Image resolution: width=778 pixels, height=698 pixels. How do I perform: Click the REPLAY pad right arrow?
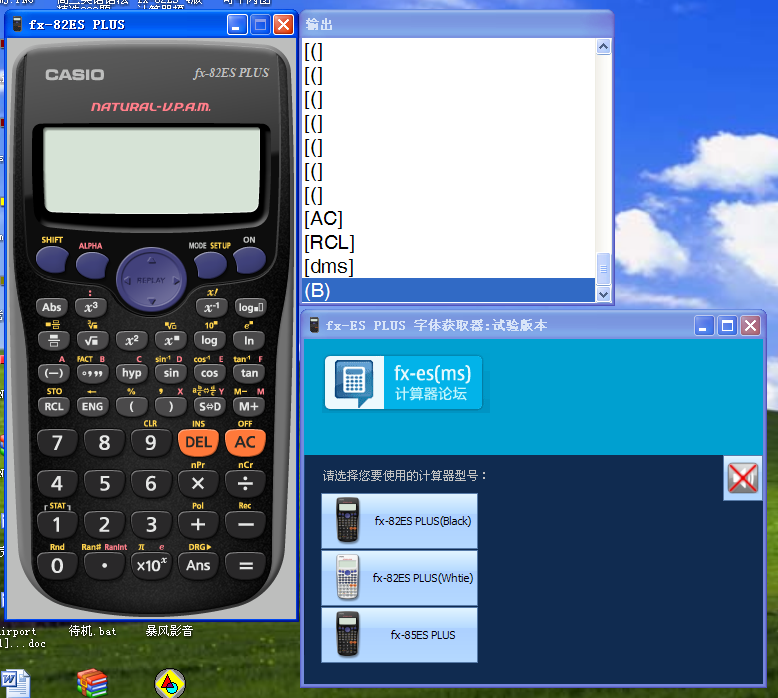point(176,281)
